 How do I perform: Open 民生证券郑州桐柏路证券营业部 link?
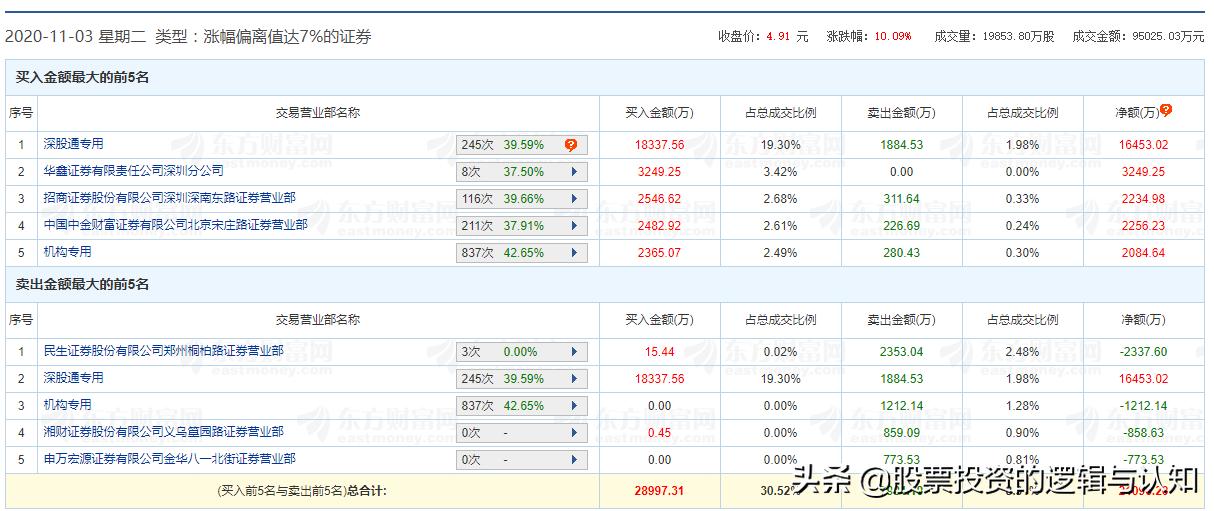point(163,351)
